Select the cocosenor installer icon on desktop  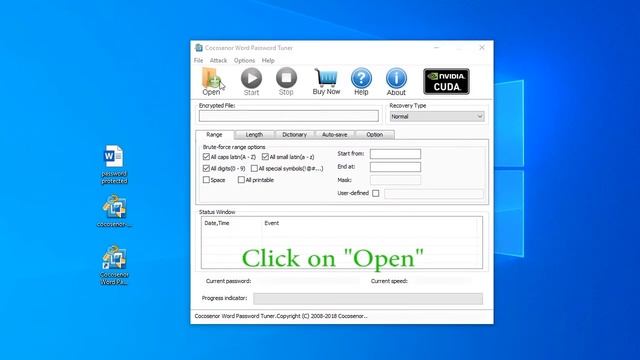114,211
